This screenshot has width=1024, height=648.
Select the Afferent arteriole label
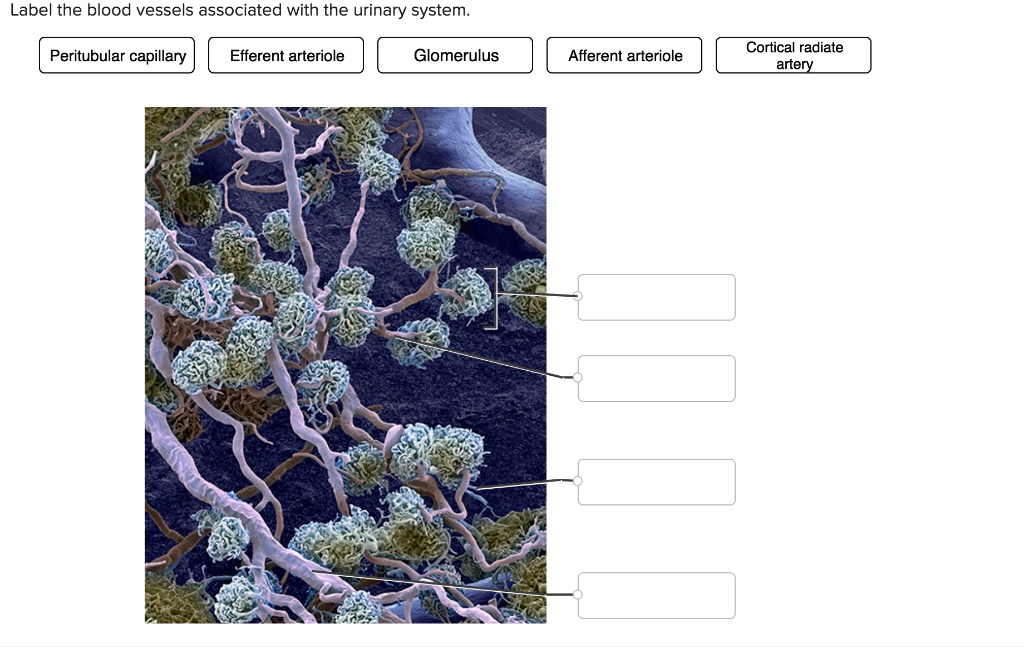tap(624, 55)
